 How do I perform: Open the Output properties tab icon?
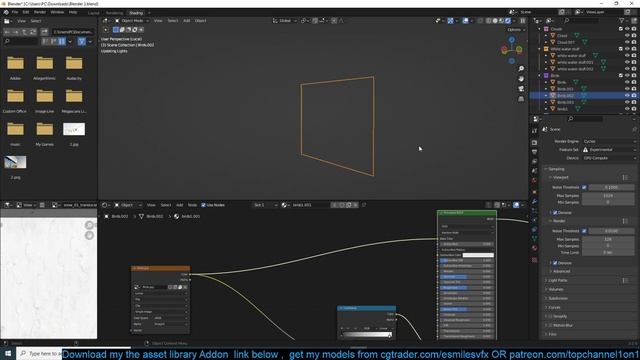pyautogui.click(x=534, y=152)
